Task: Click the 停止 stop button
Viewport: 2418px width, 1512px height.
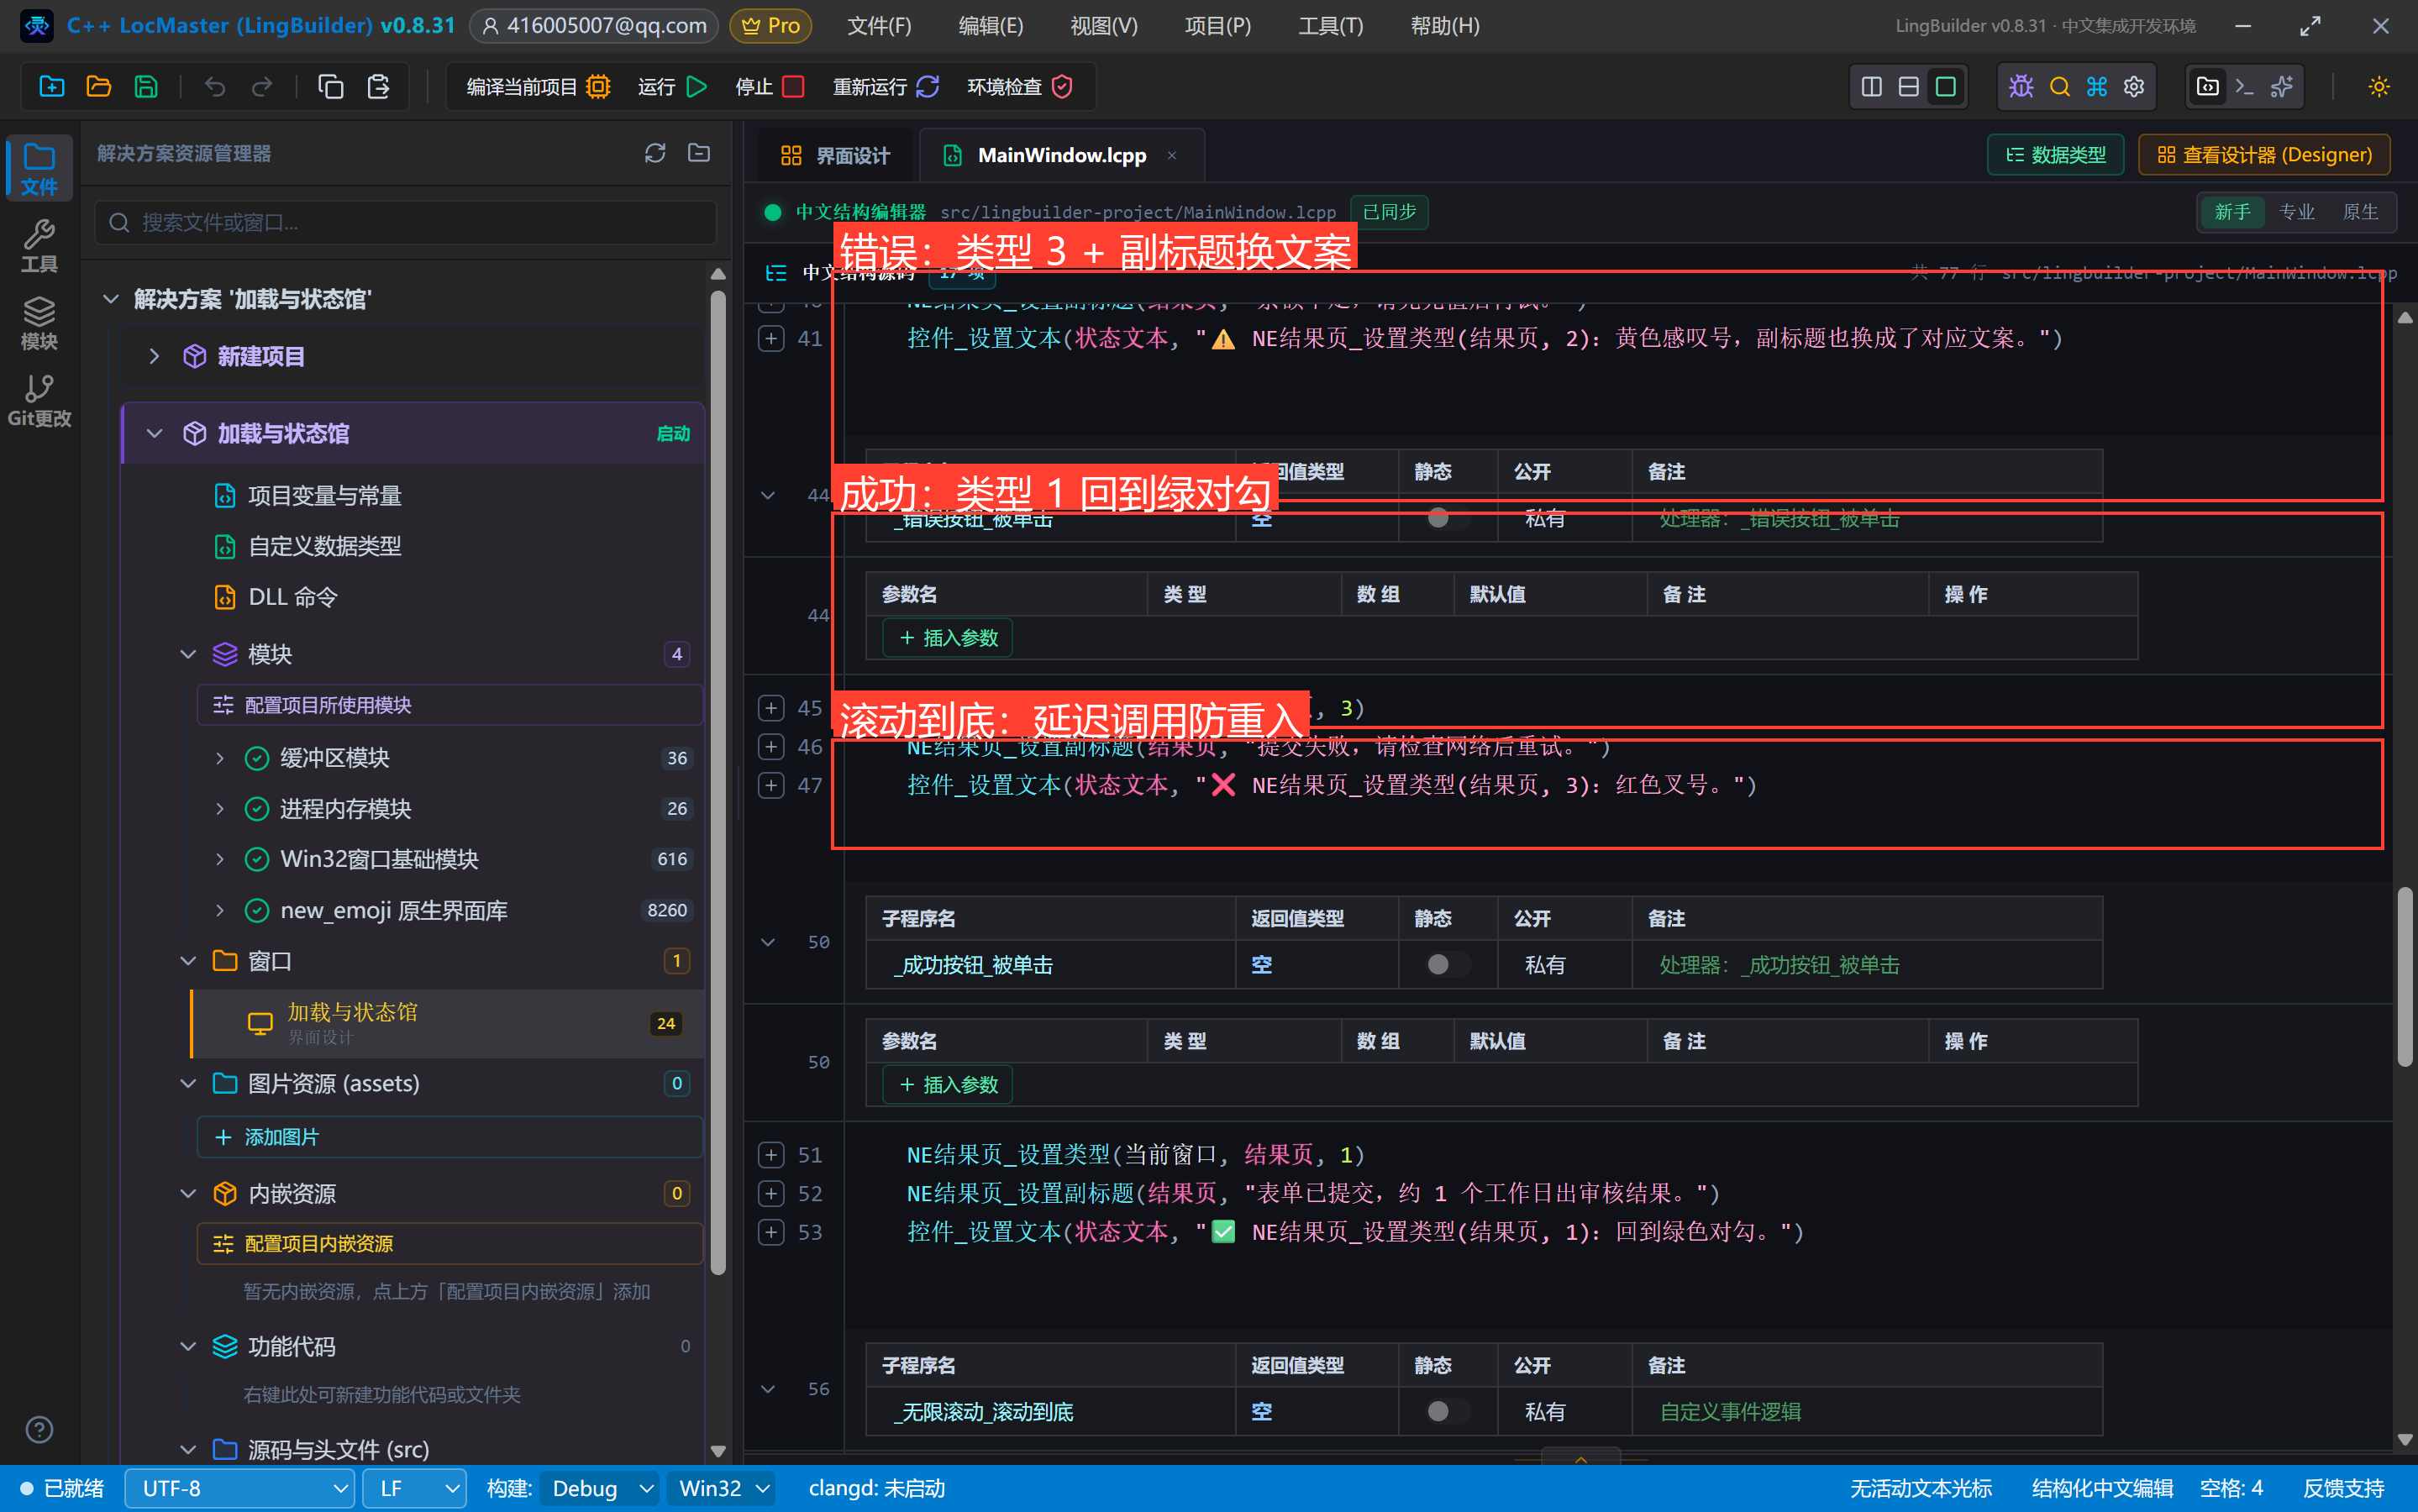Action: coord(769,87)
